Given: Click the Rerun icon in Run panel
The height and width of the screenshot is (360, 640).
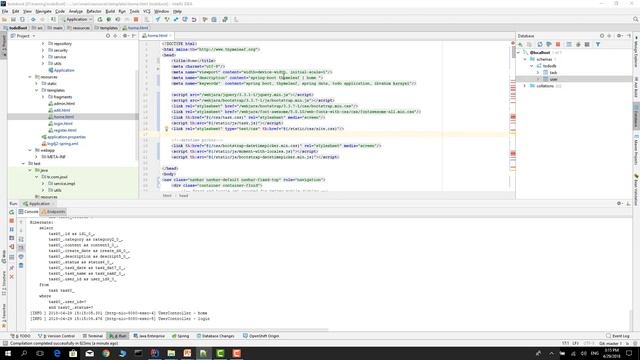Looking at the screenshot, I should (11, 212).
